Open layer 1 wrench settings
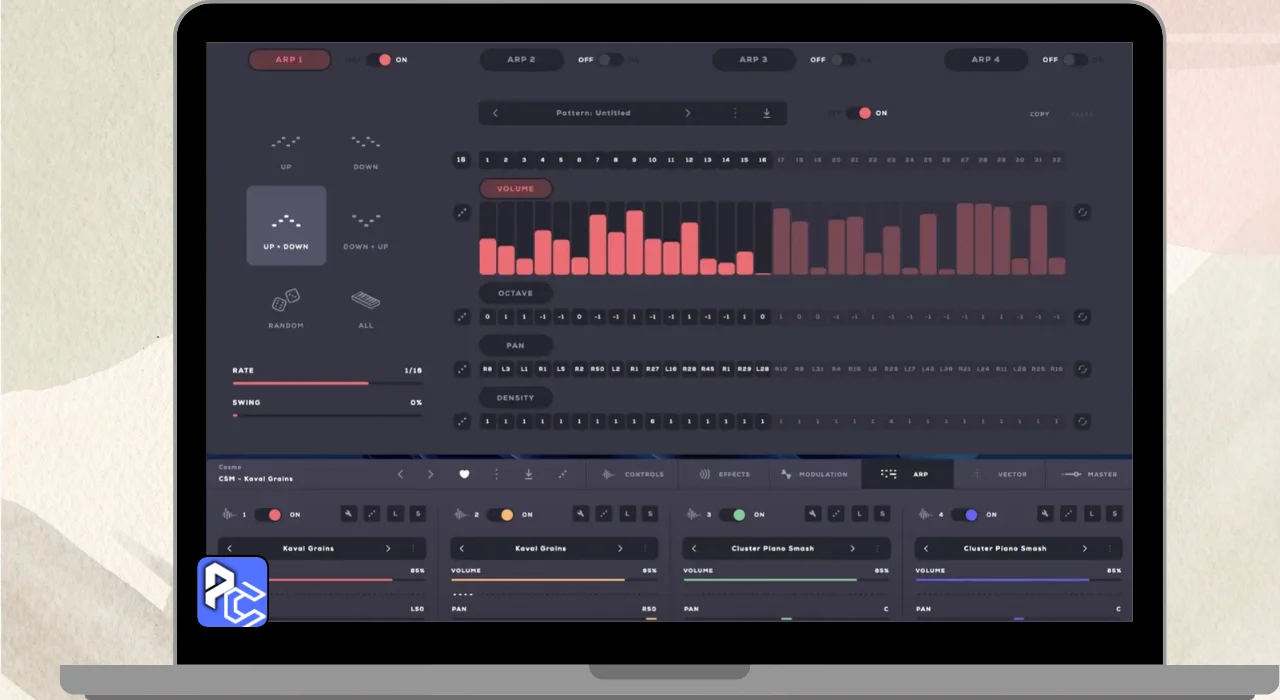 pos(349,514)
